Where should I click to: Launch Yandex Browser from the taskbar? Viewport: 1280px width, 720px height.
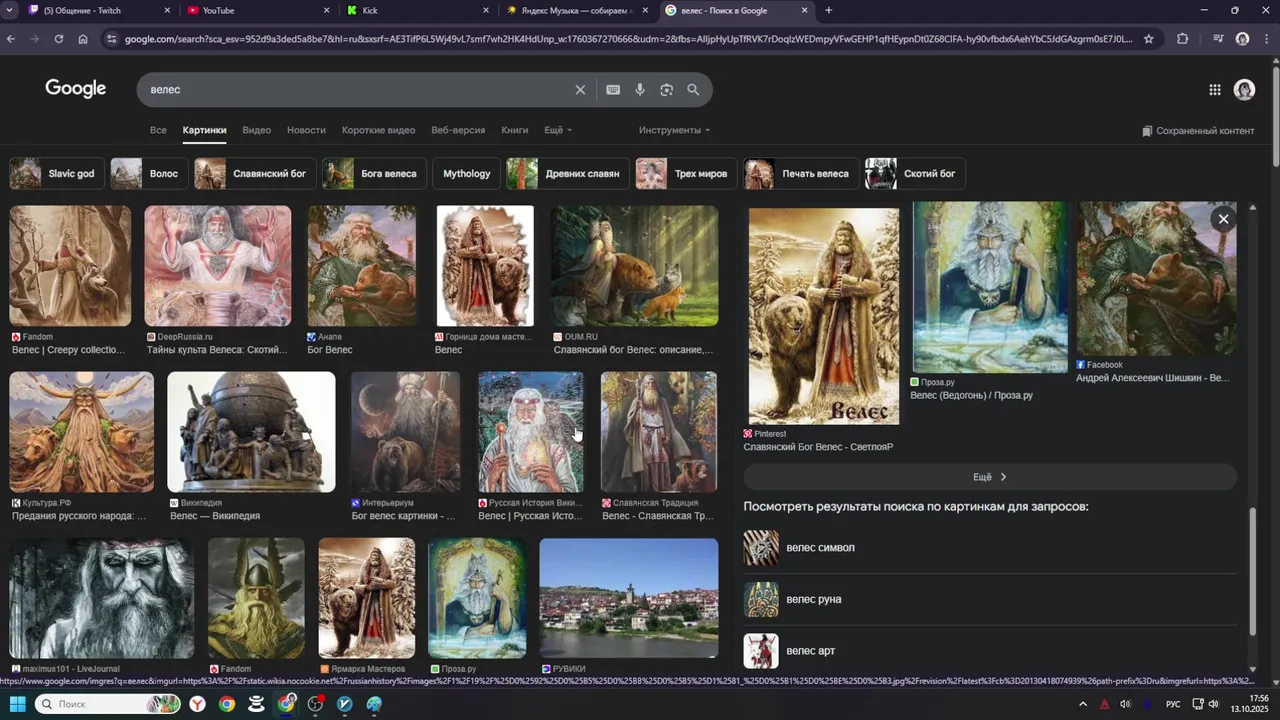199,704
